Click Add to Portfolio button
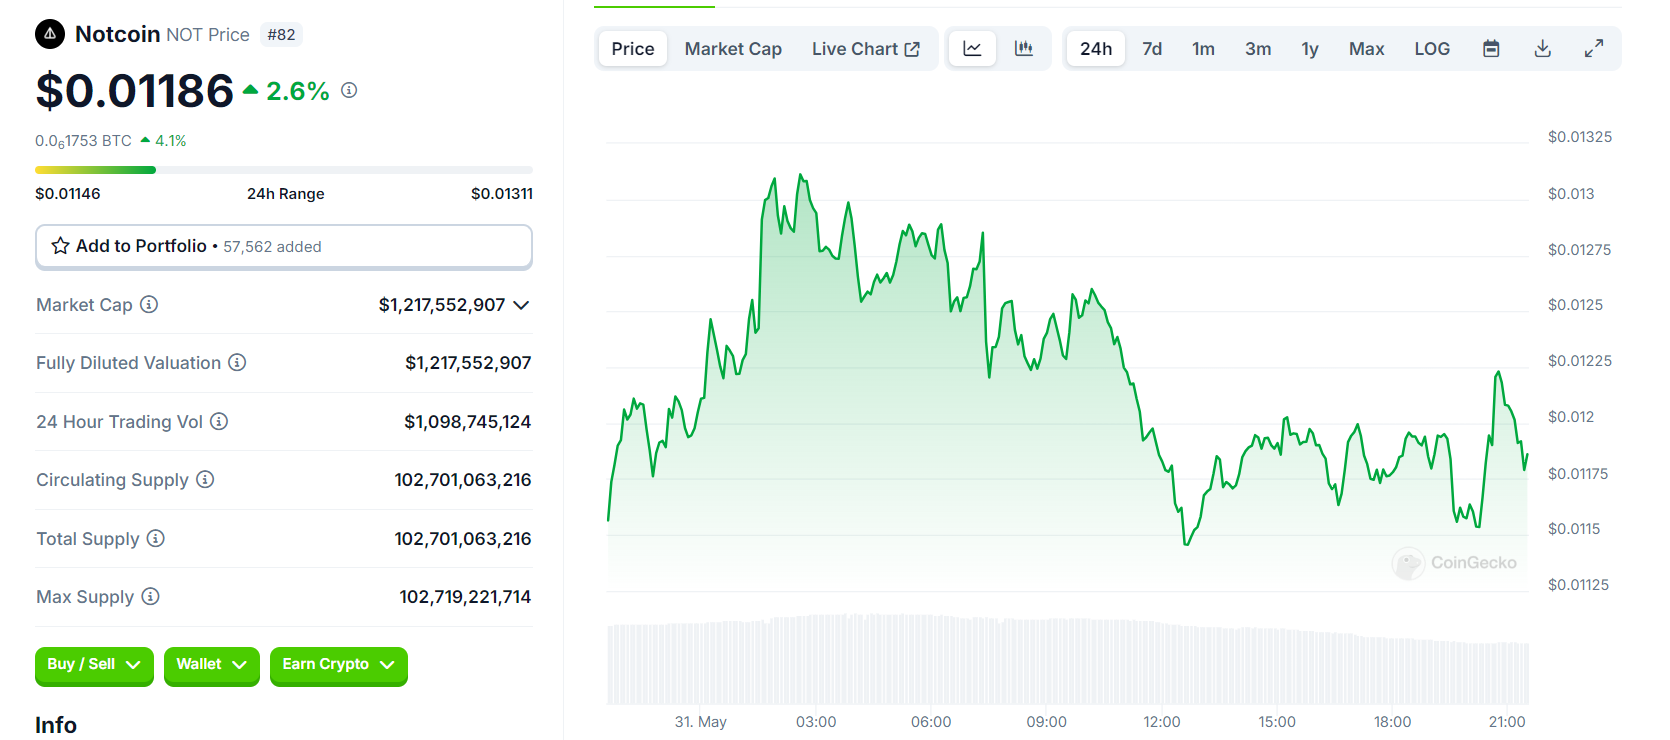Image resolution: width=1670 pixels, height=740 pixels. click(283, 246)
